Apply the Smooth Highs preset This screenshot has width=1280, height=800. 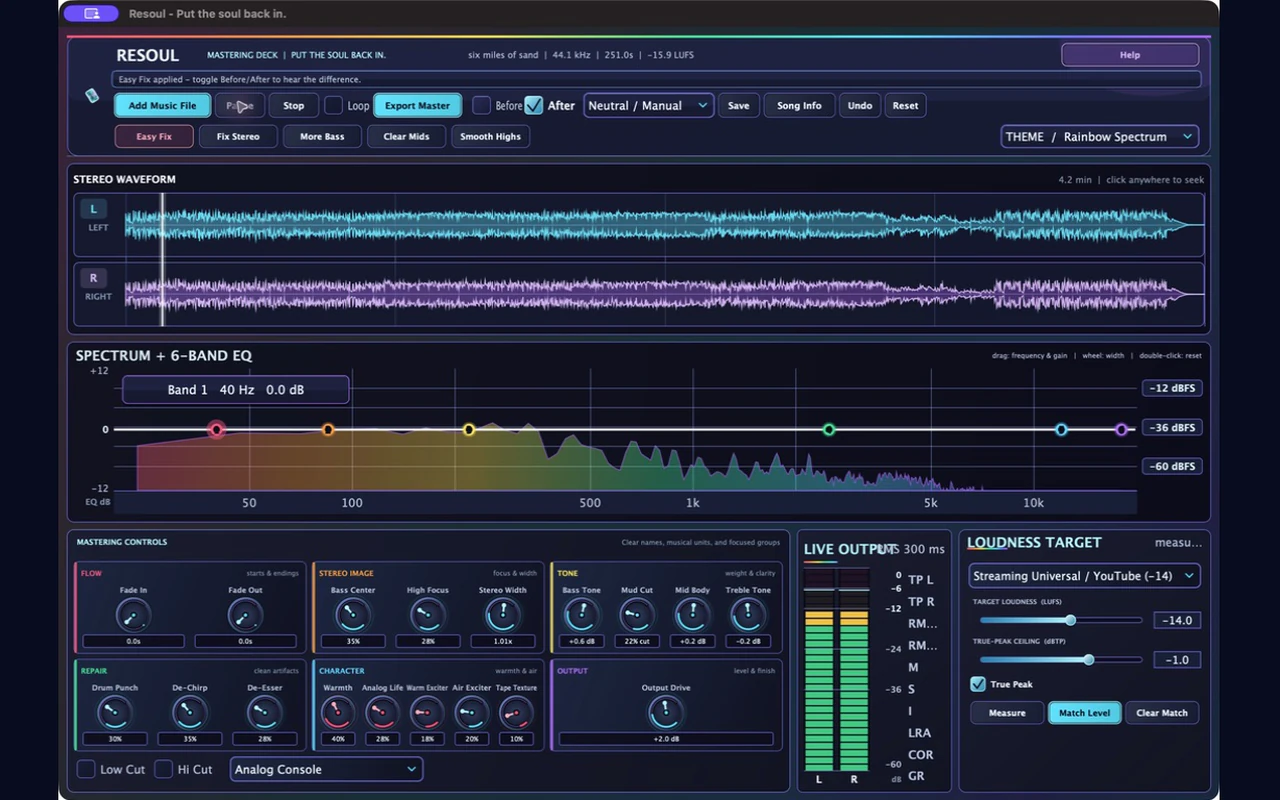[490, 137]
